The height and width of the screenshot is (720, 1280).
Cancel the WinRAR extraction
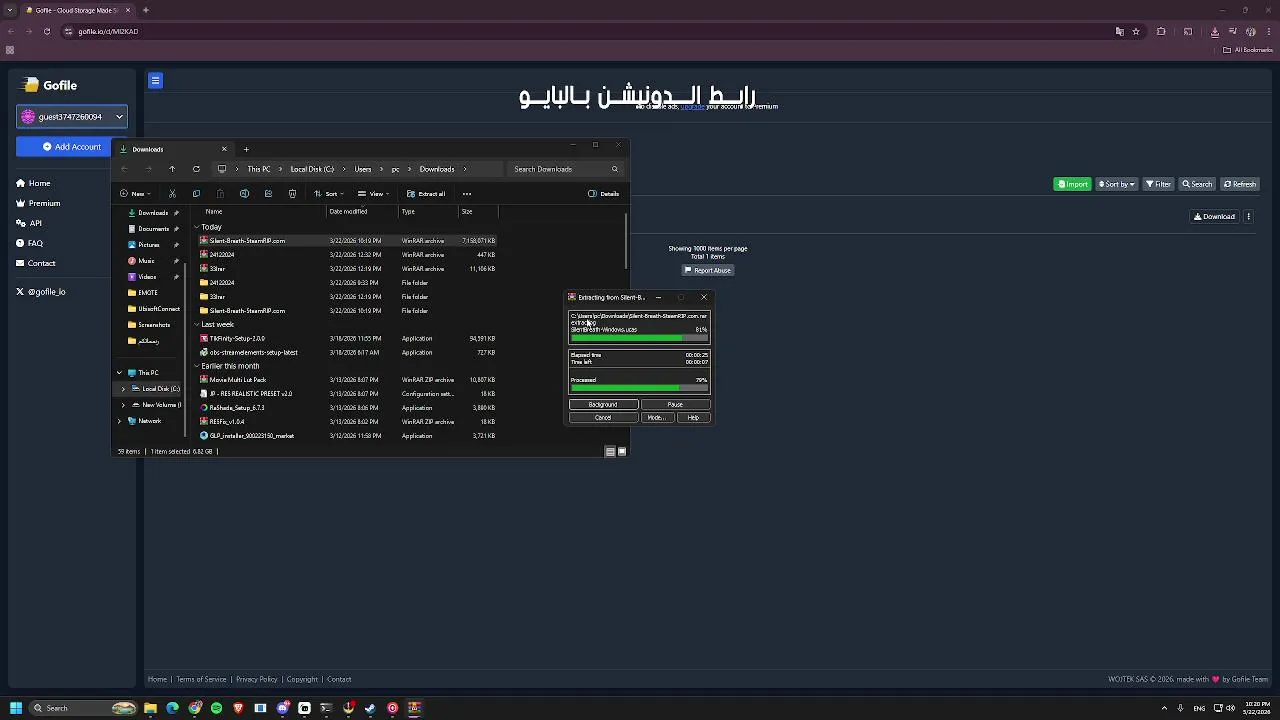click(x=603, y=418)
